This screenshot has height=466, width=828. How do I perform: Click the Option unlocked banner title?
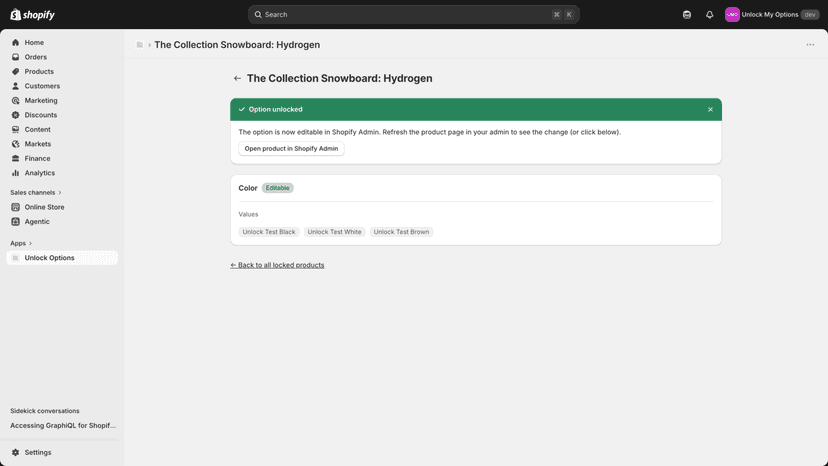coord(276,109)
